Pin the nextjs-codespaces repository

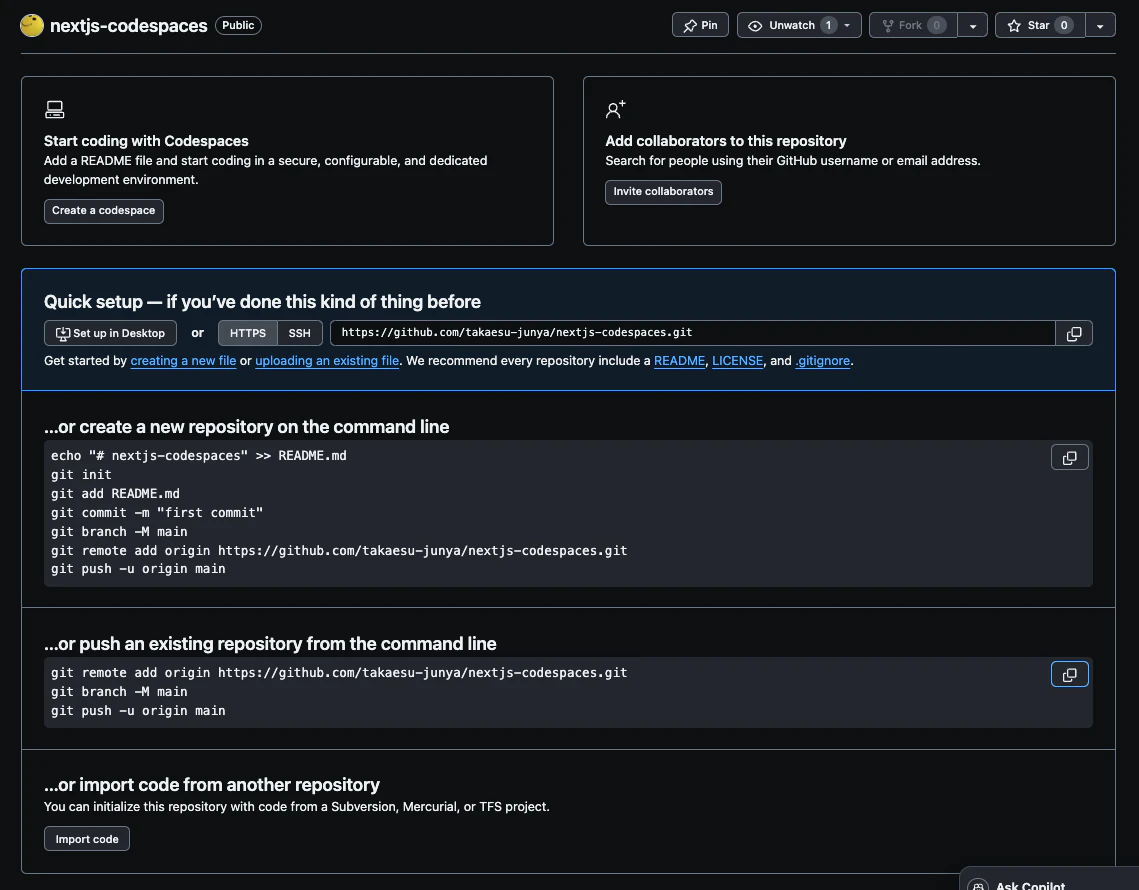tap(700, 25)
